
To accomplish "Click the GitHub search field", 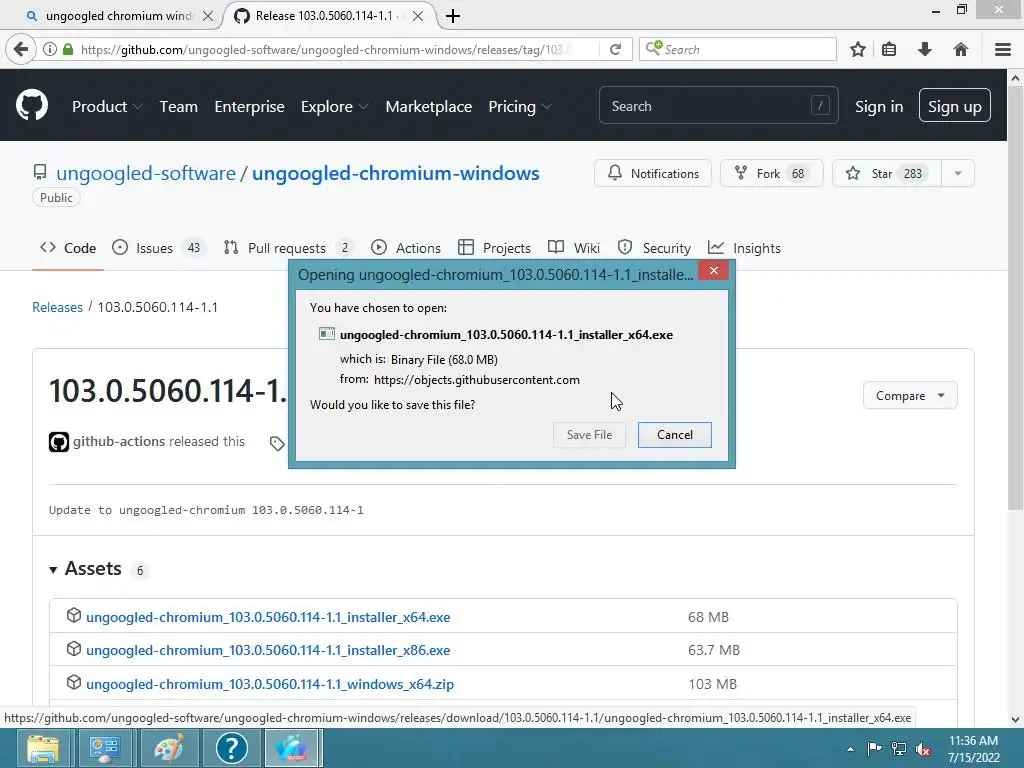I will pos(718,106).
